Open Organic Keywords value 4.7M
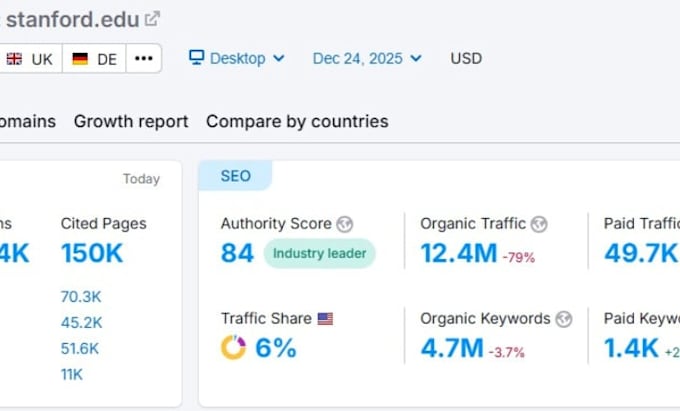Screen dimensions: 680x411 pos(452,348)
